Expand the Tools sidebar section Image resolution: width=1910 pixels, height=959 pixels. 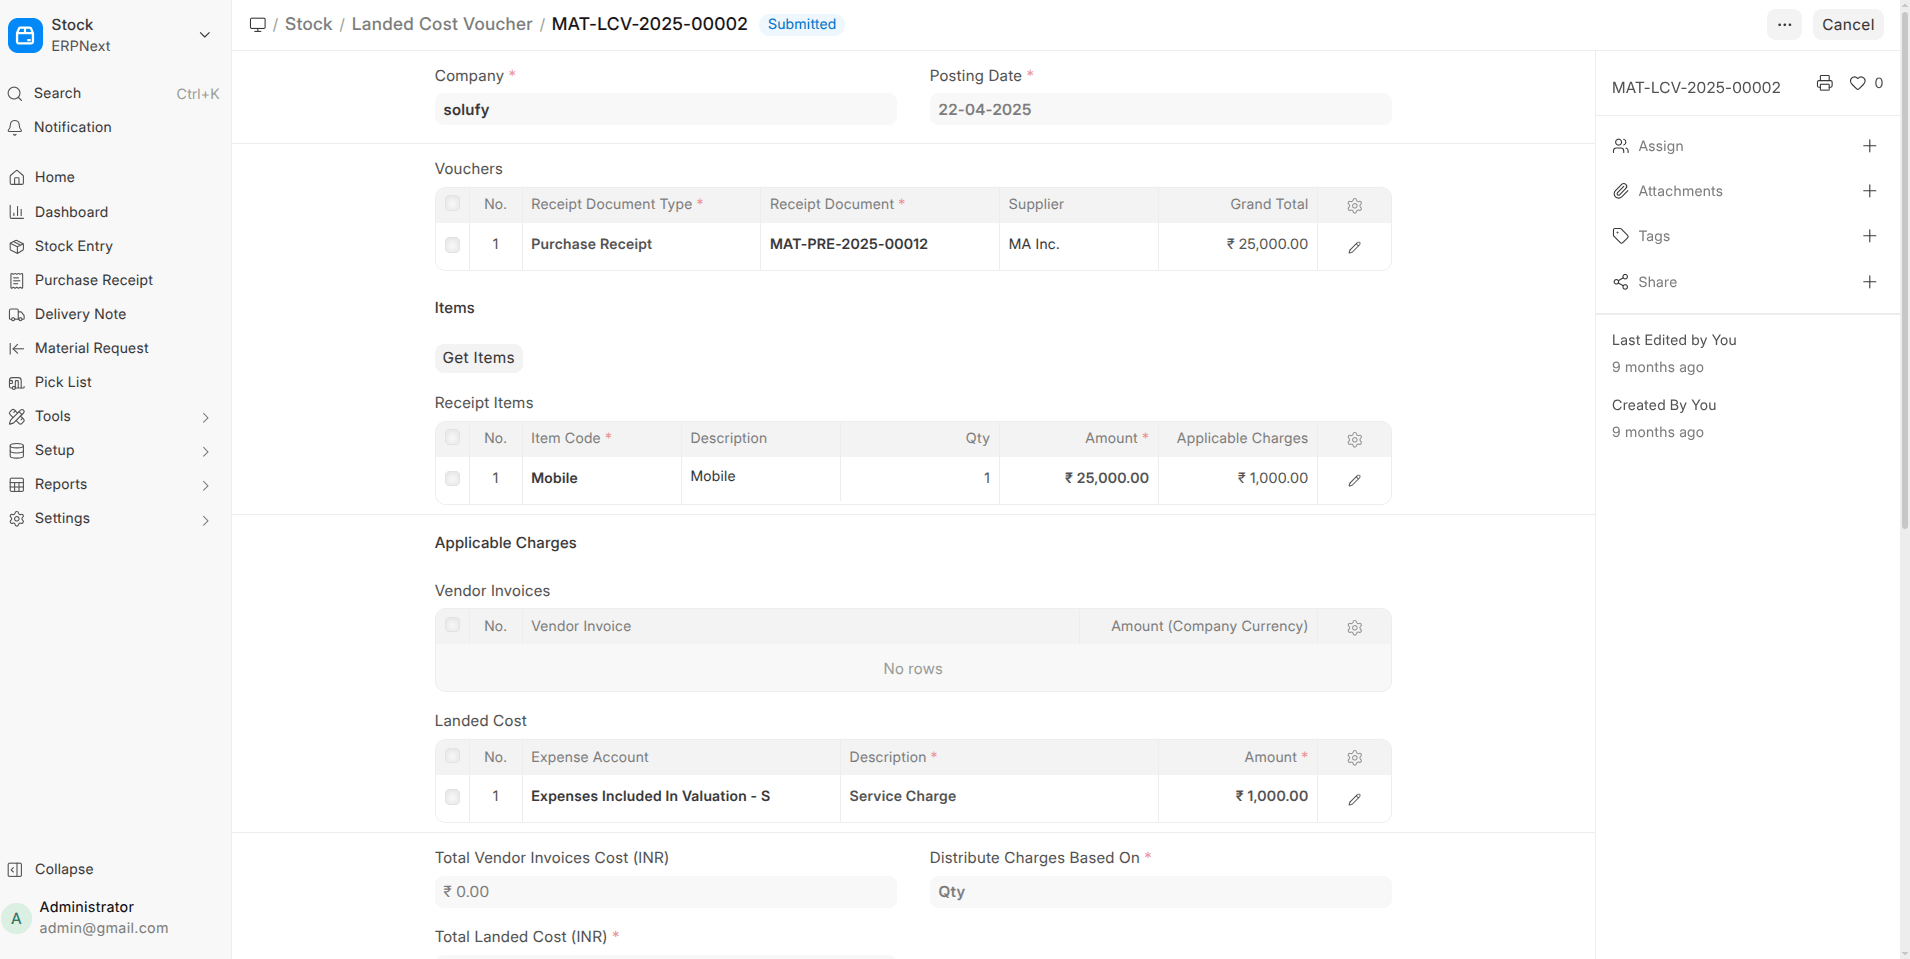(205, 417)
